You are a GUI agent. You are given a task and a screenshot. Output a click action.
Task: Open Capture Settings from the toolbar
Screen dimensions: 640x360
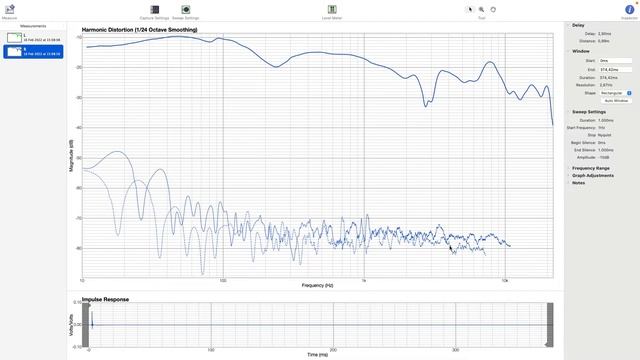click(x=155, y=9)
